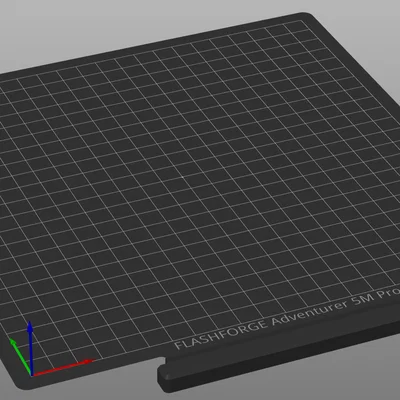Screen dimensions: 400x400
Task: Click the green Y axis arrow
Action: point(20,356)
